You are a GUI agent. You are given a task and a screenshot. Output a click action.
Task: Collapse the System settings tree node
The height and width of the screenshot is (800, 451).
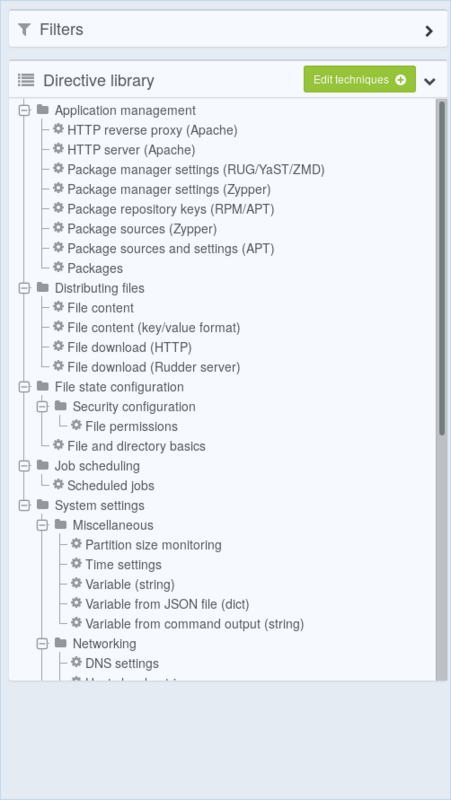click(24, 506)
